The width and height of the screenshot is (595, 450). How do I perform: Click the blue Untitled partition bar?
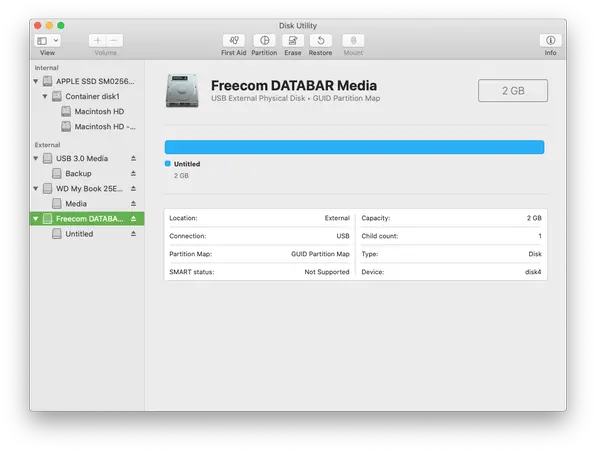coord(354,147)
